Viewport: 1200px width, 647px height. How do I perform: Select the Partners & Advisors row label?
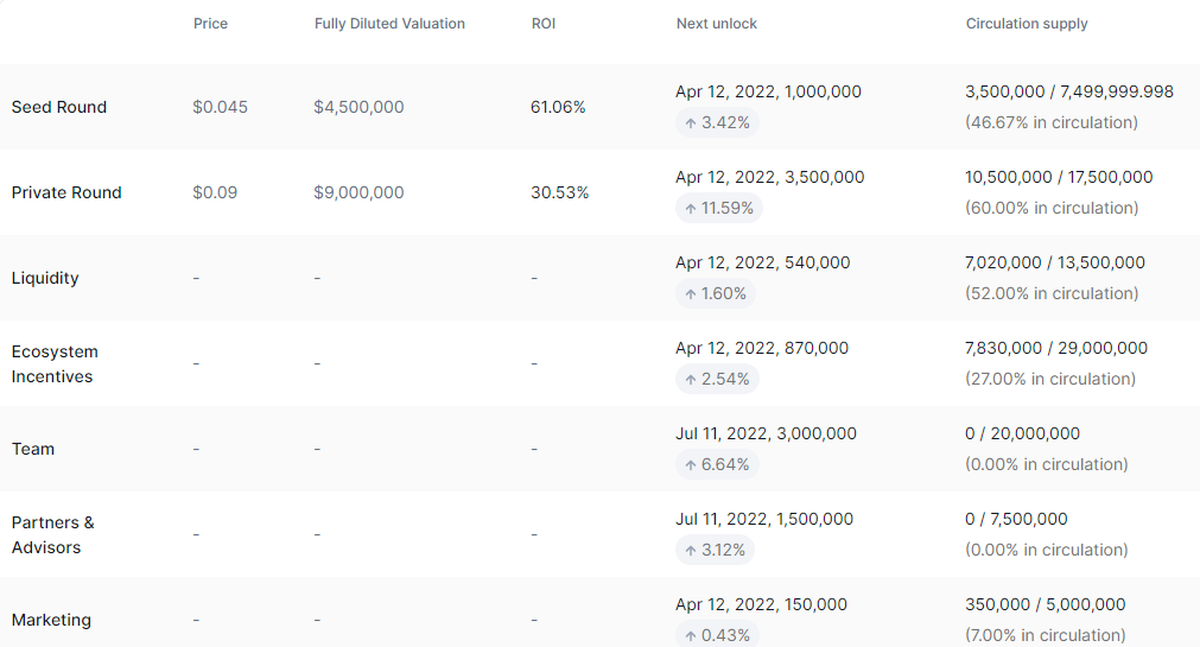[52, 535]
